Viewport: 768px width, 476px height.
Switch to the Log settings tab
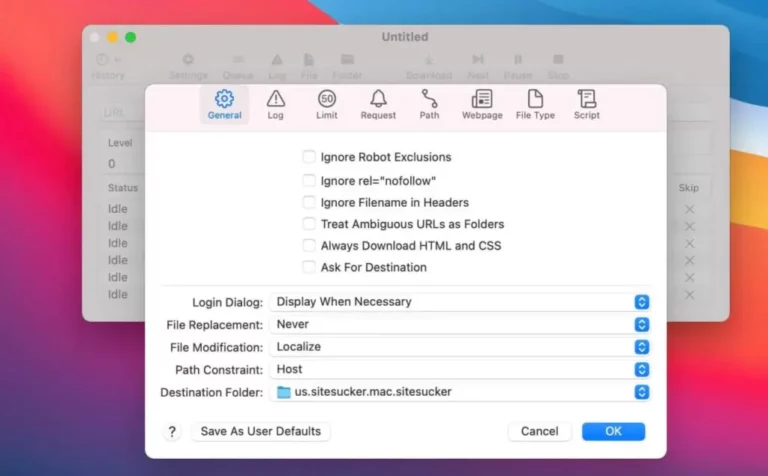tap(275, 105)
